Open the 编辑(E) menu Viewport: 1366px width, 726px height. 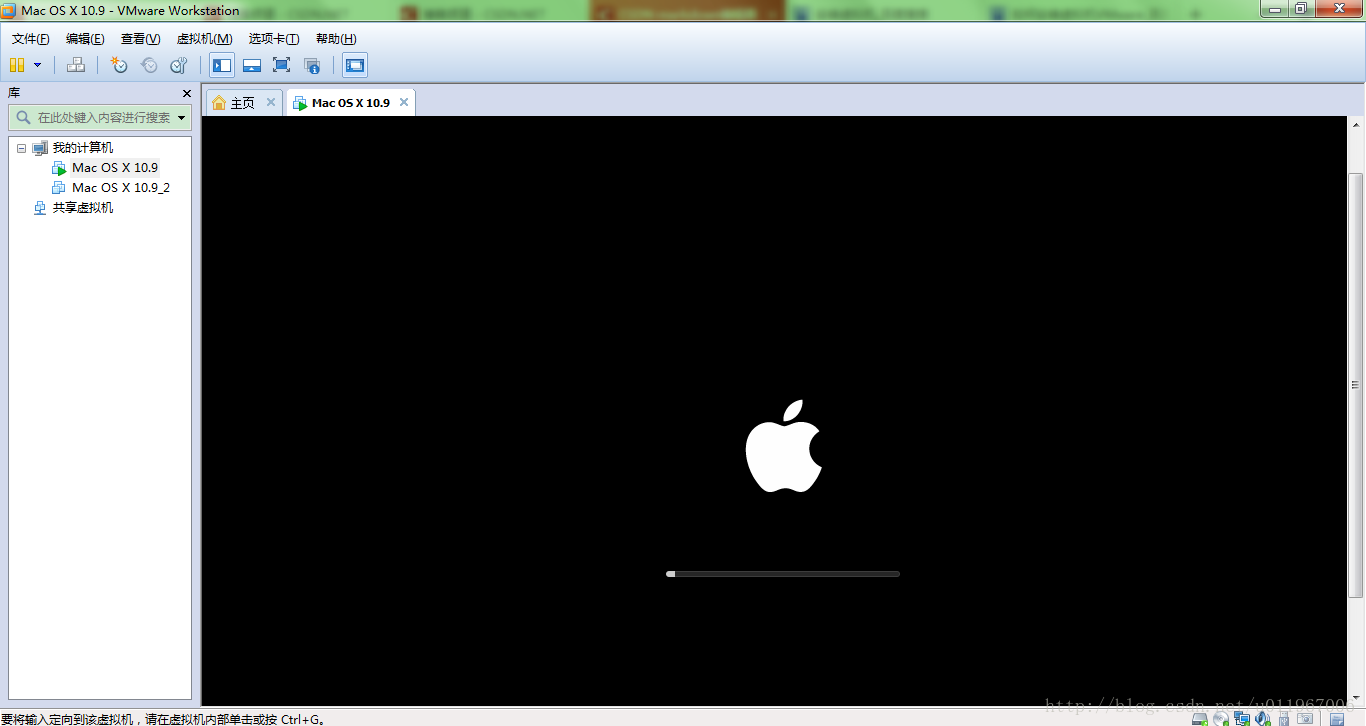pyautogui.click(x=85, y=39)
